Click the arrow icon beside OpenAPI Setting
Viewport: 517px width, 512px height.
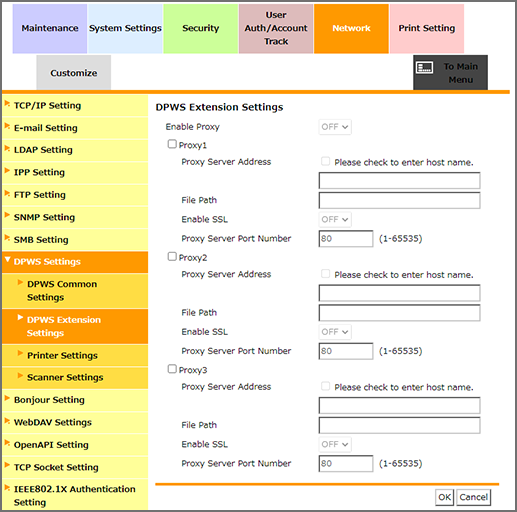tap(7, 443)
